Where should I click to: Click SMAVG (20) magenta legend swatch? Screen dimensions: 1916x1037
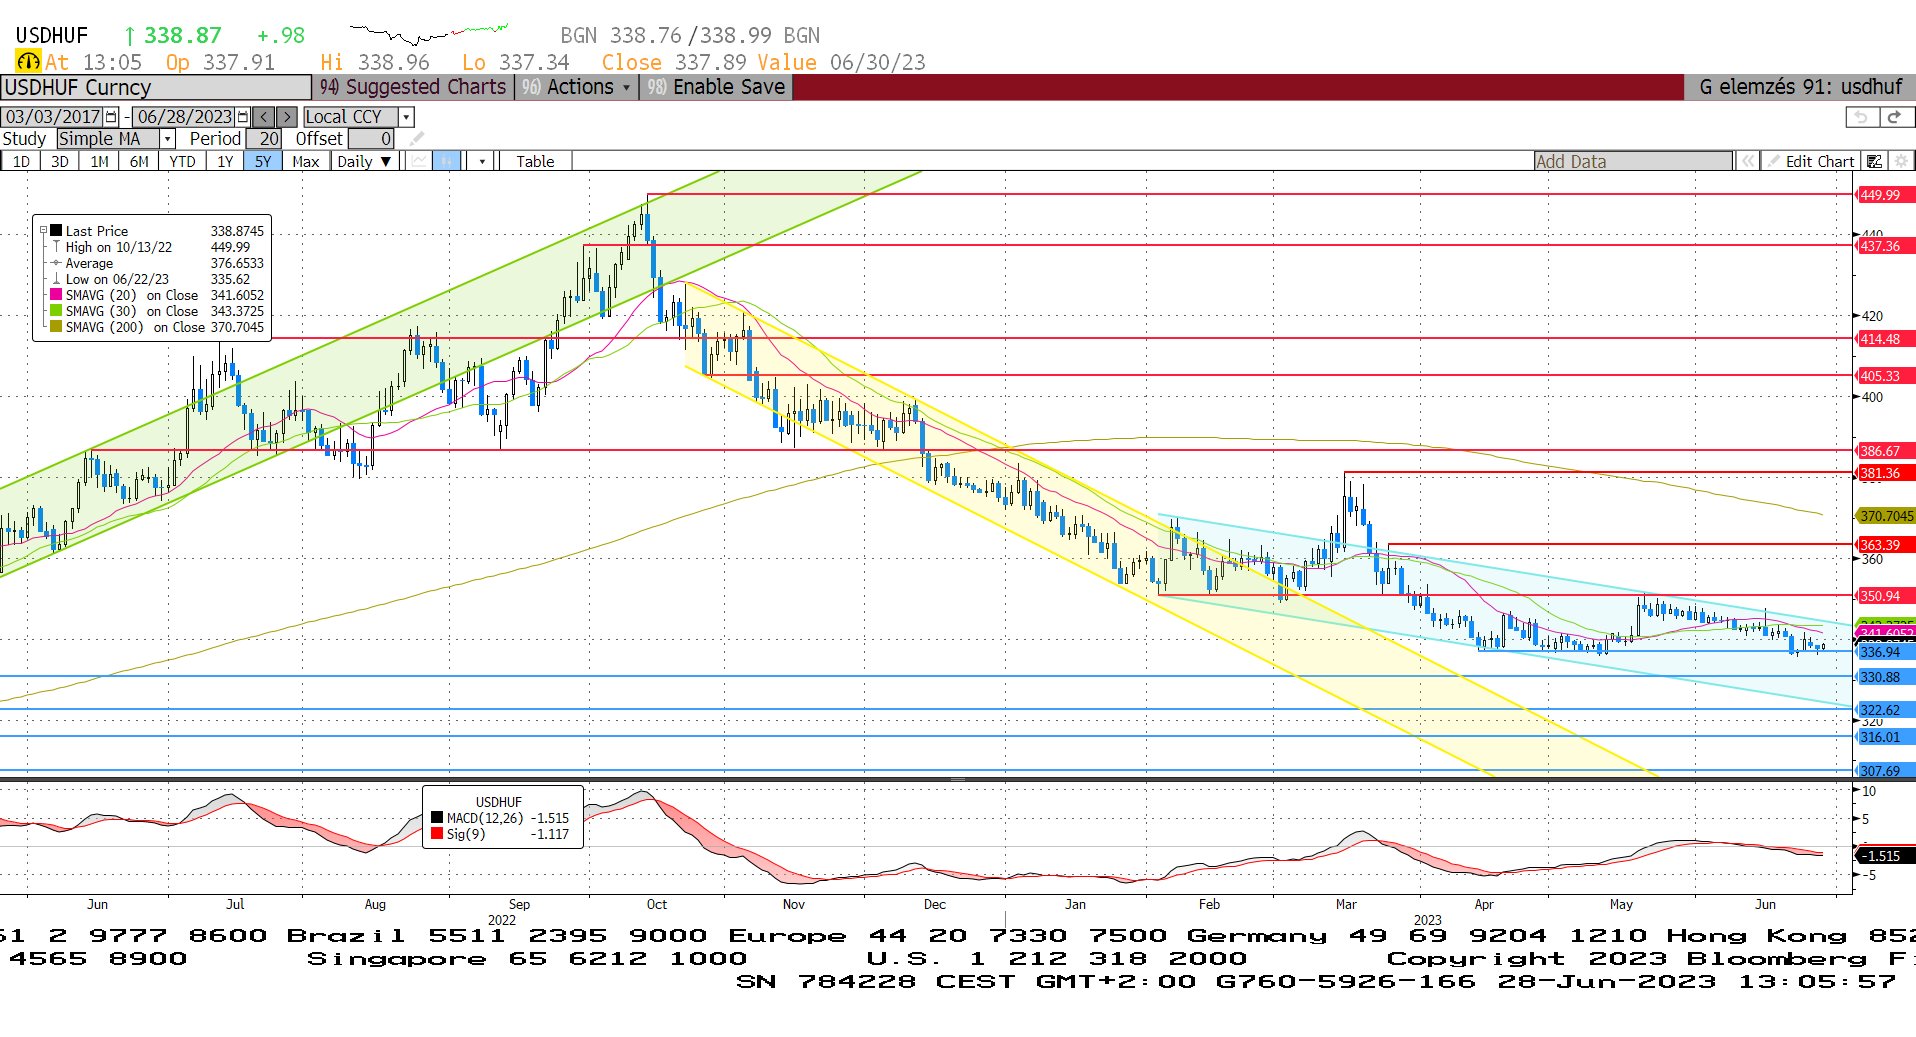(x=56, y=295)
